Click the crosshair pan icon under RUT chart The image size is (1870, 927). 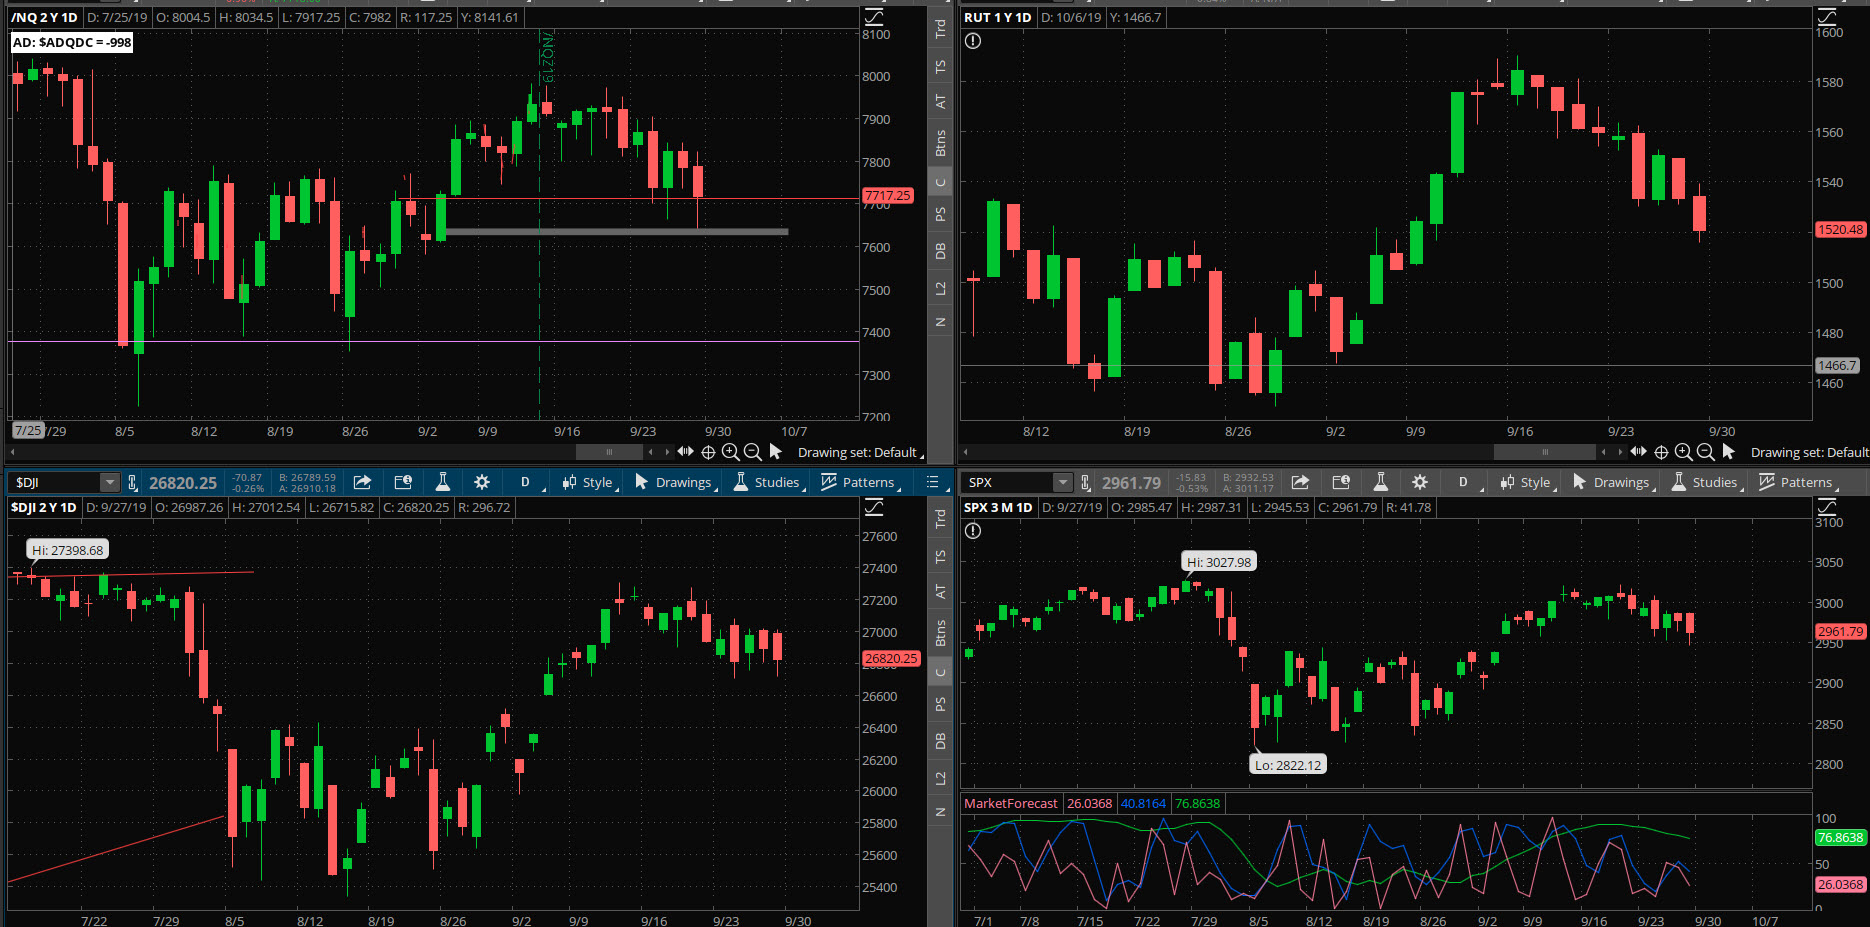coord(1661,452)
